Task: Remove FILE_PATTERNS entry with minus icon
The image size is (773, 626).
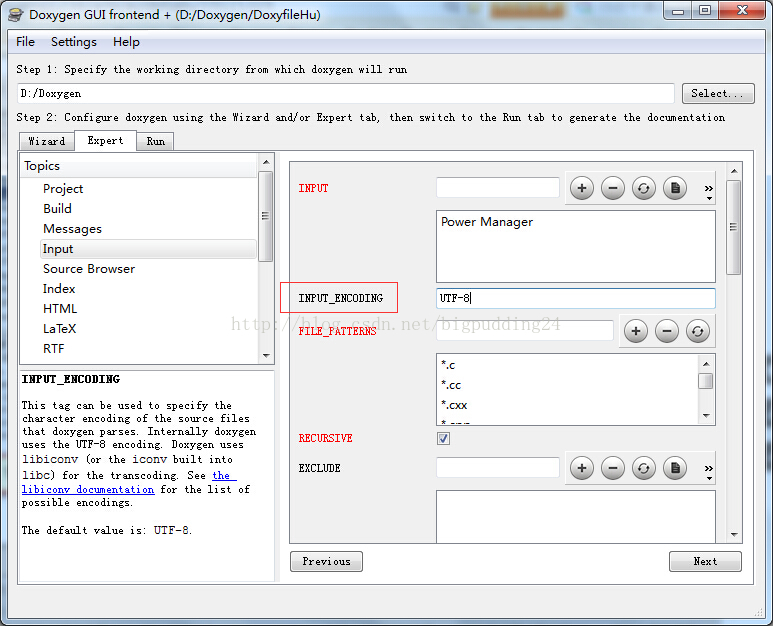Action: click(x=667, y=331)
